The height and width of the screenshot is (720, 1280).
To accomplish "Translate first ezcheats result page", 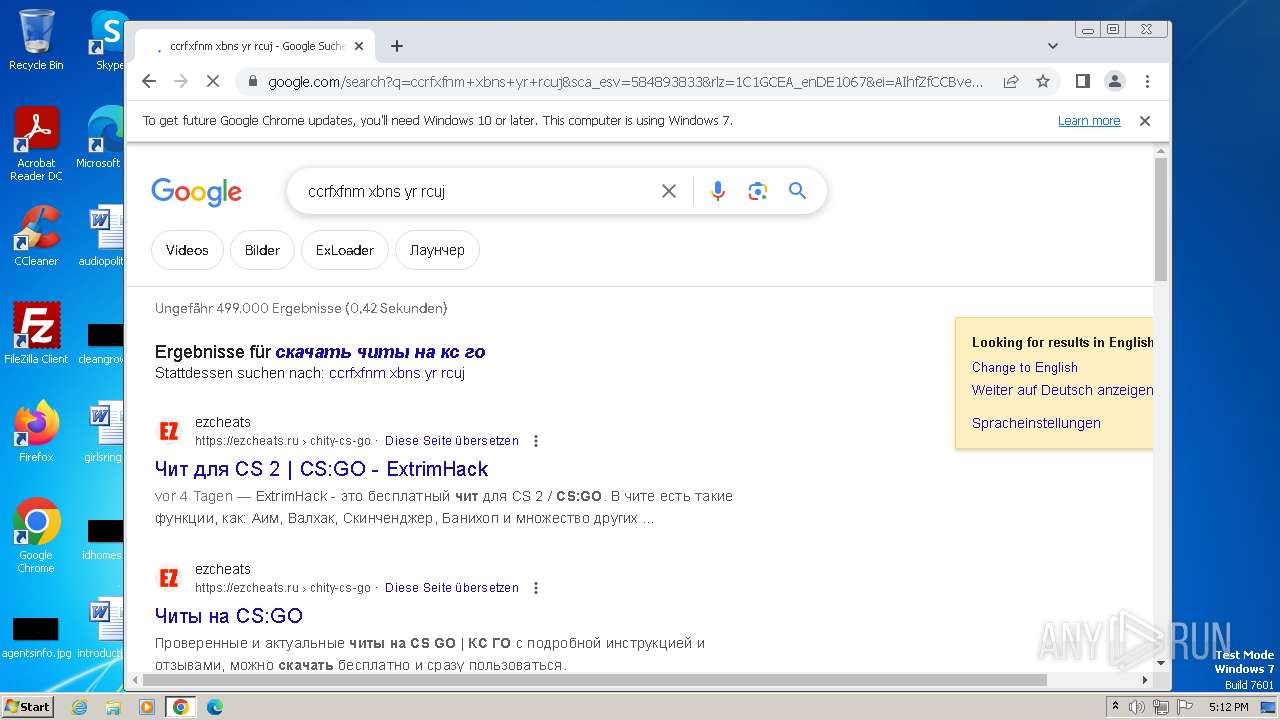I will pyautogui.click(x=452, y=441).
